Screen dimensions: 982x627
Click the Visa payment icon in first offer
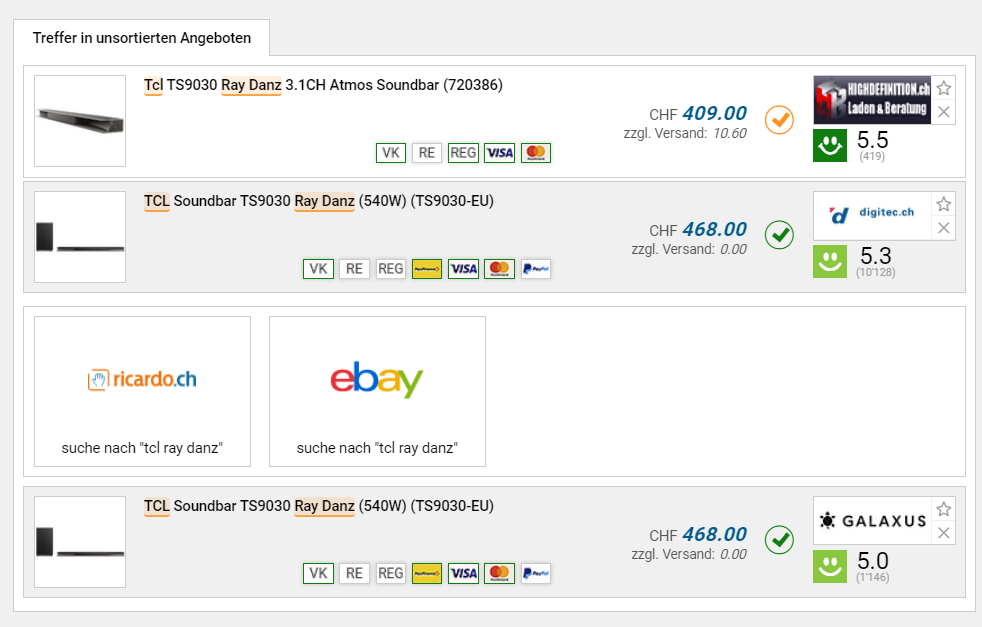click(499, 153)
